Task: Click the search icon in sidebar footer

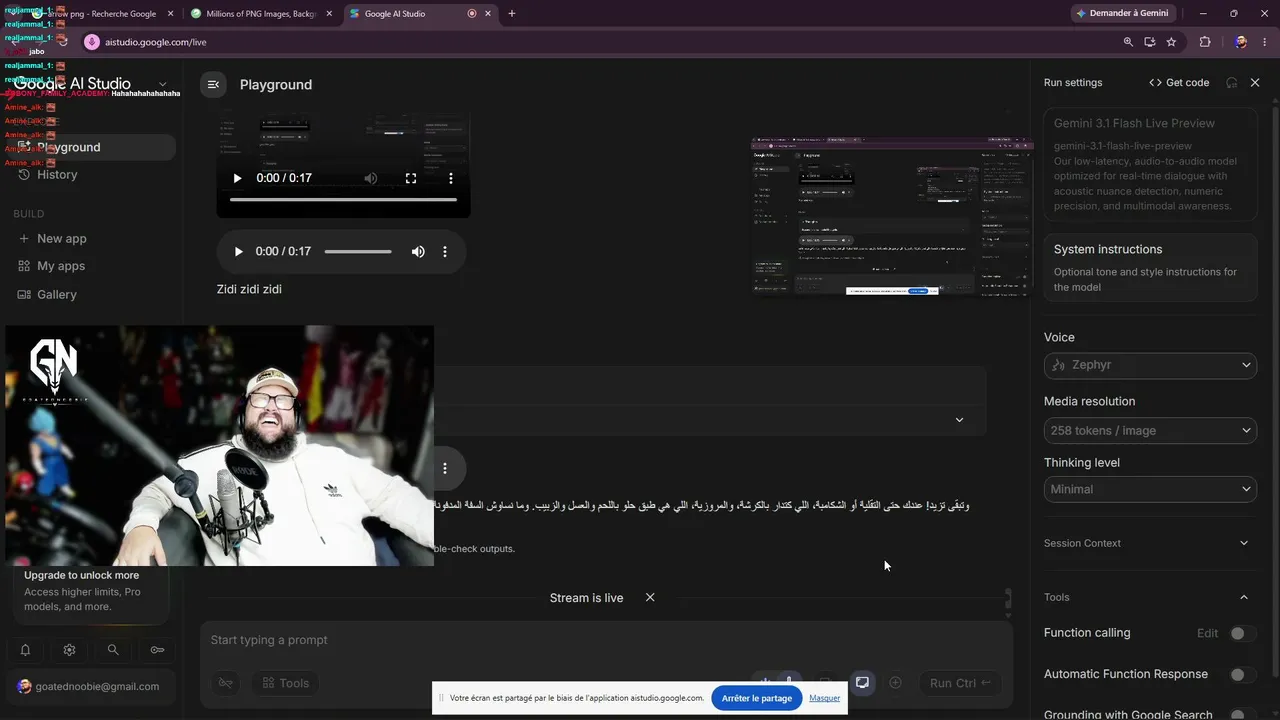Action: tap(113, 650)
